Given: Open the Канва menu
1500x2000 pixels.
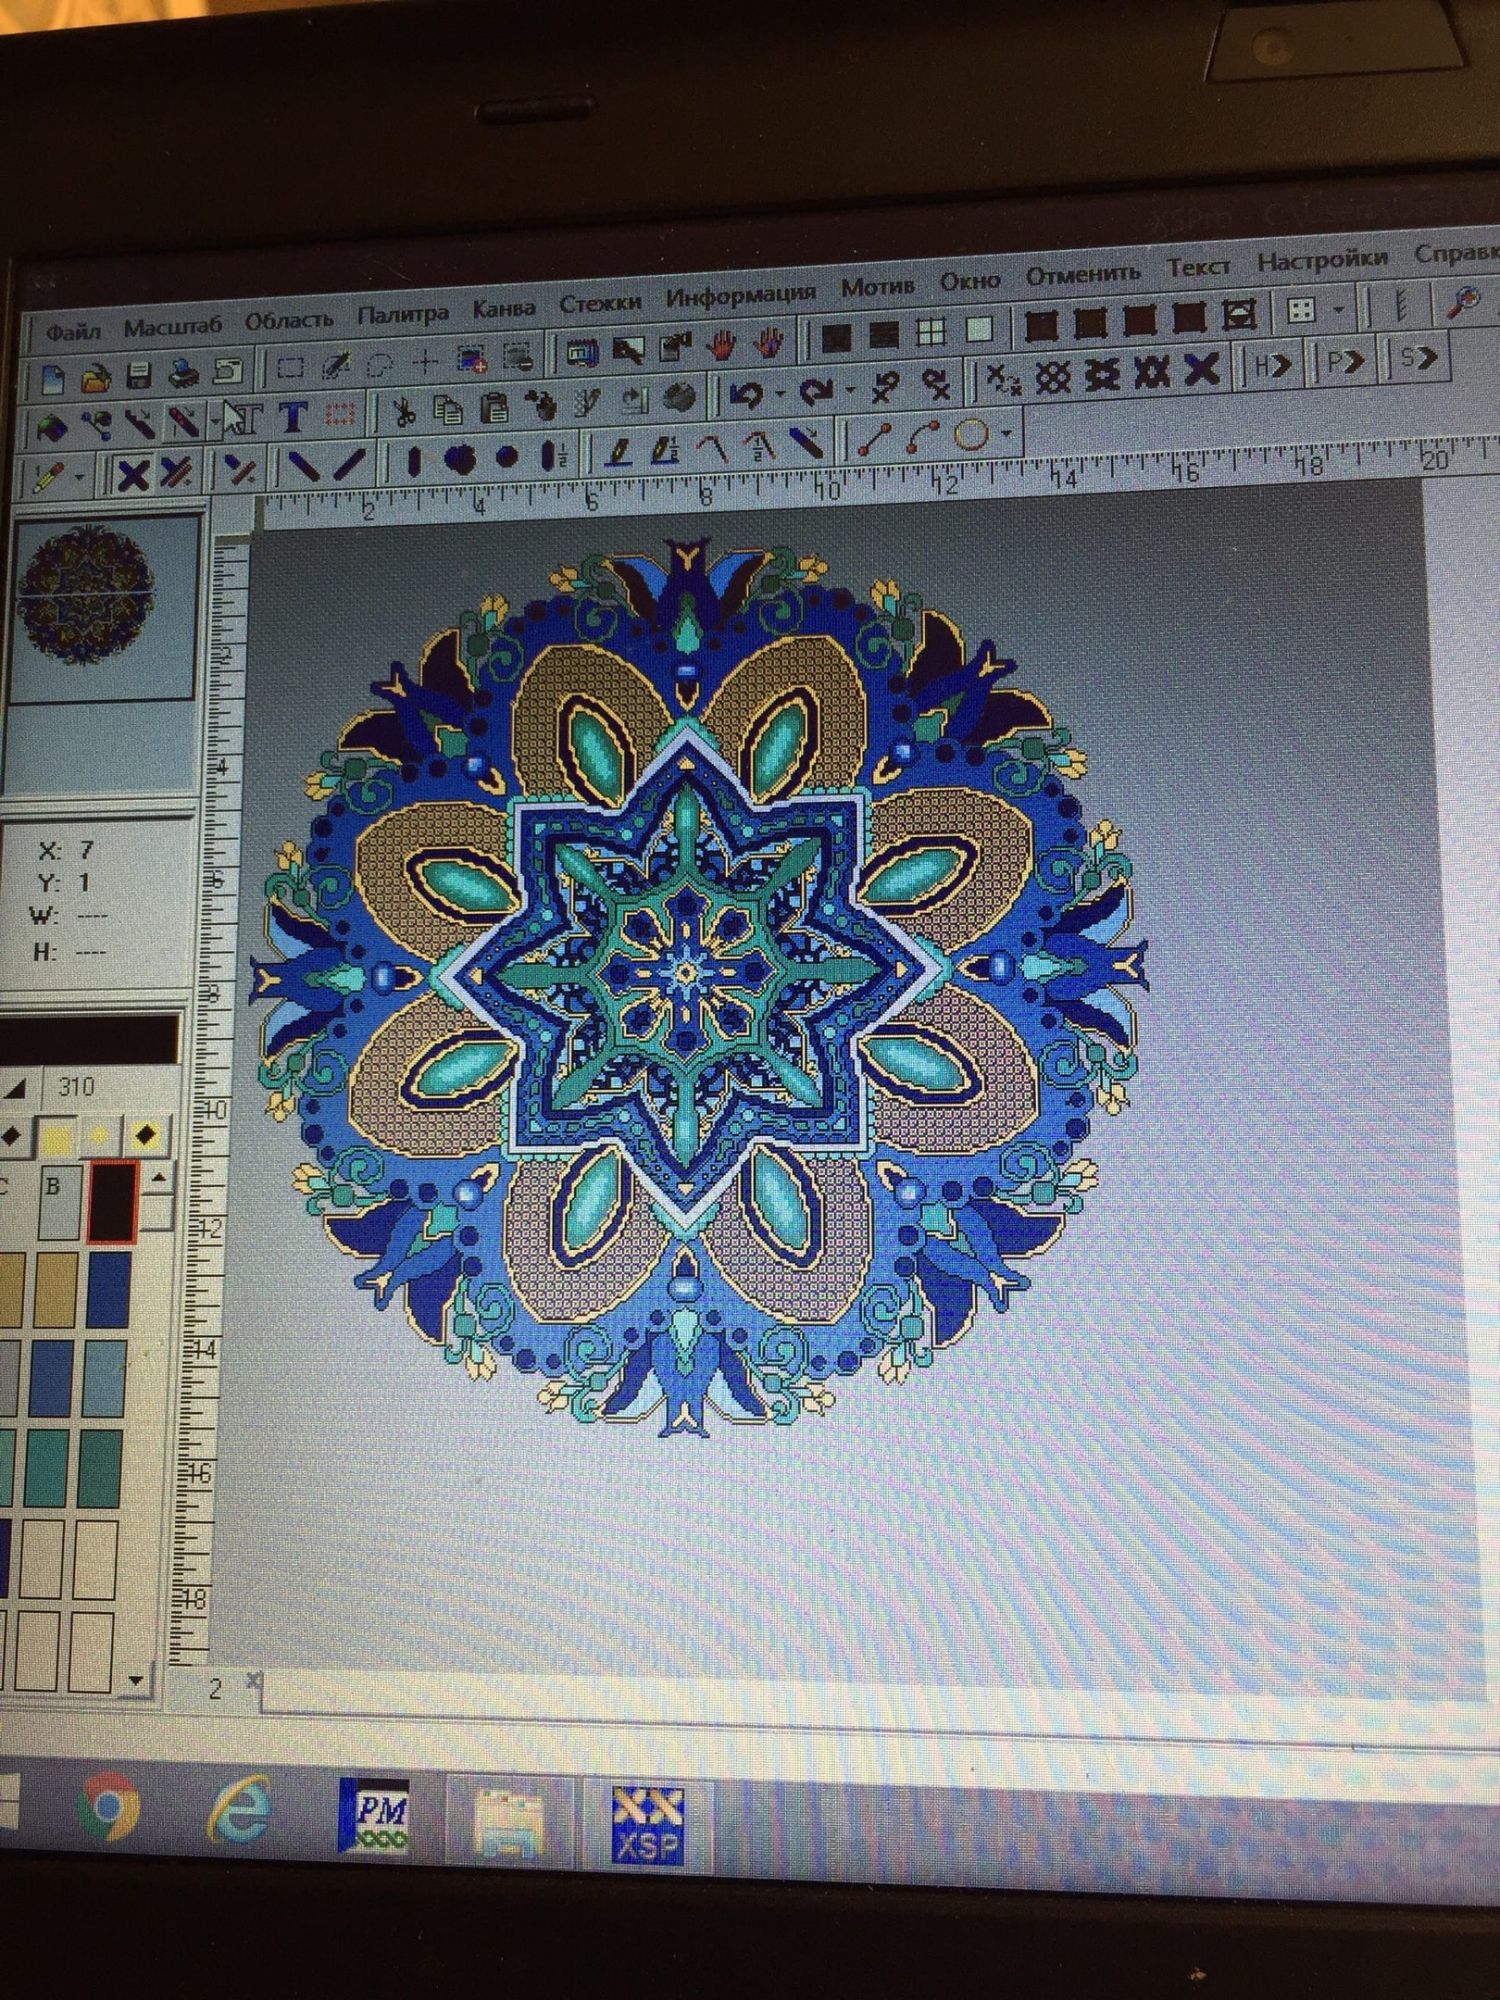Looking at the screenshot, I should click(504, 308).
